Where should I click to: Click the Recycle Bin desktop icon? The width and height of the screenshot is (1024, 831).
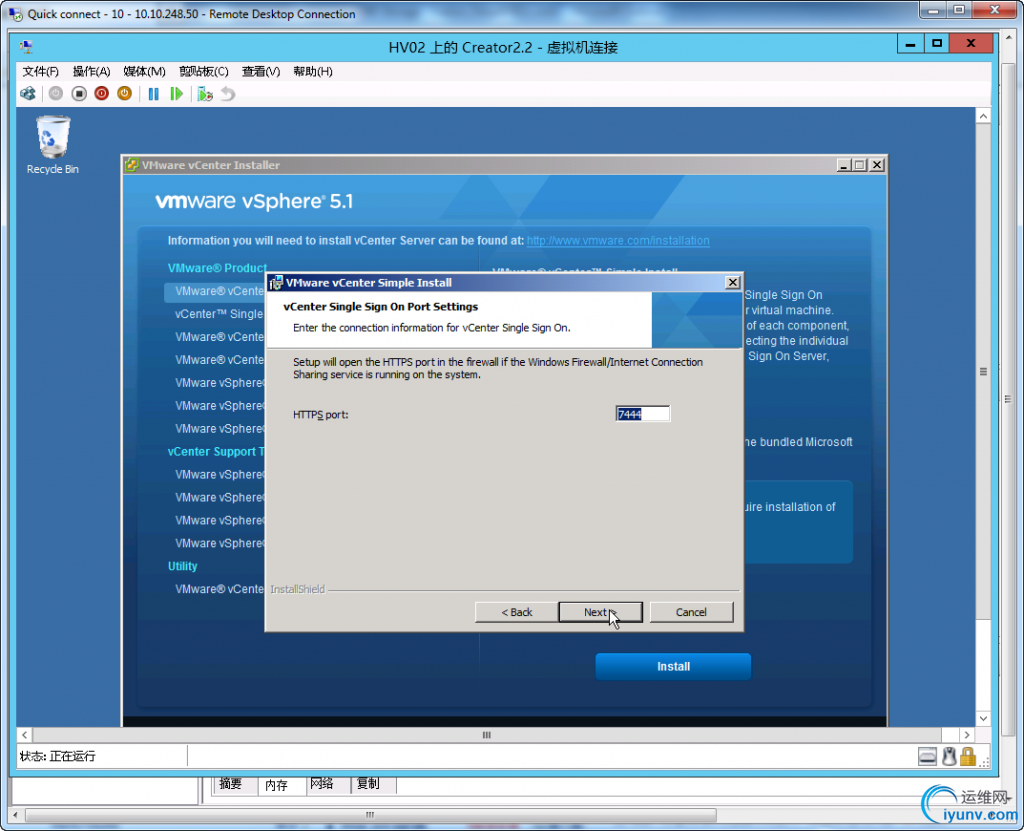tap(52, 145)
